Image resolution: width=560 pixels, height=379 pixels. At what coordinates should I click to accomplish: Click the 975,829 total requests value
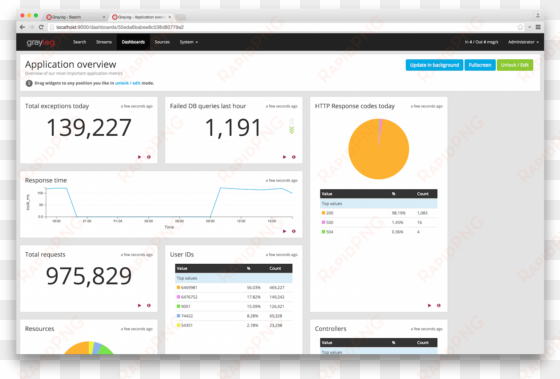(x=89, y=276)
